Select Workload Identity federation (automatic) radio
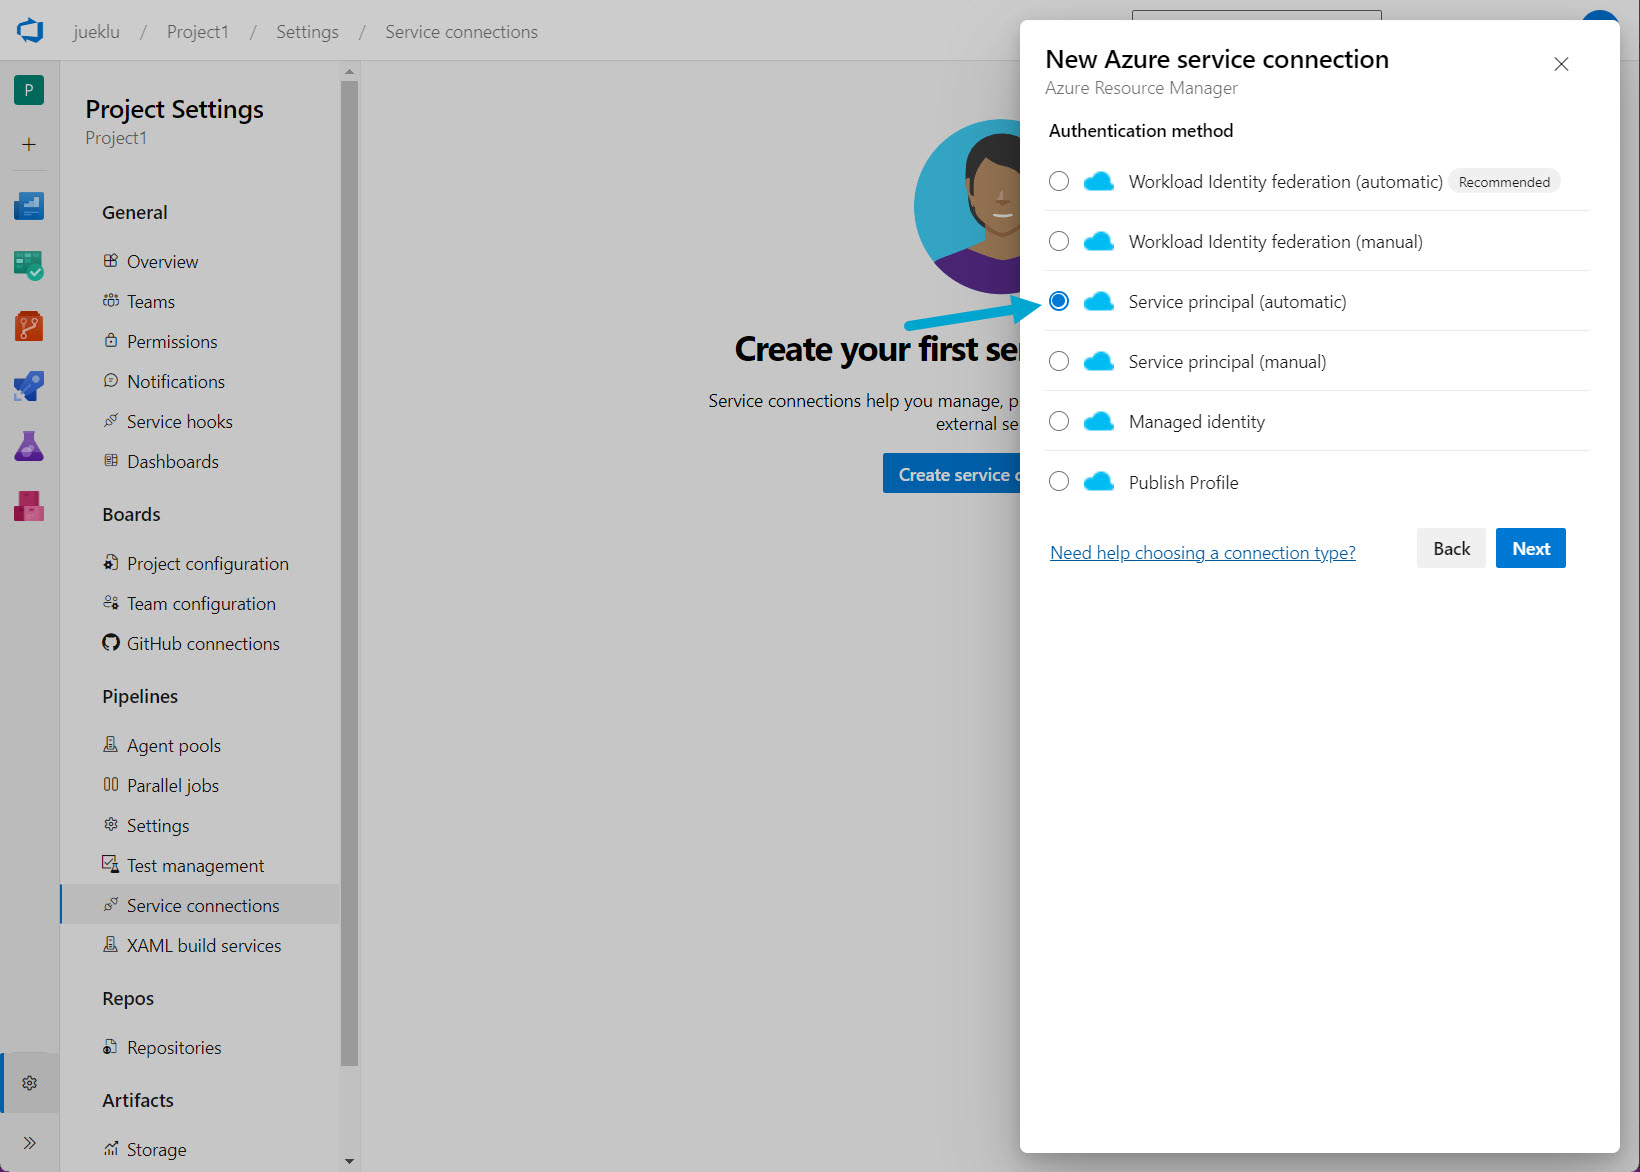Screen dimensions: 1640x1172 pos(1059,181)
